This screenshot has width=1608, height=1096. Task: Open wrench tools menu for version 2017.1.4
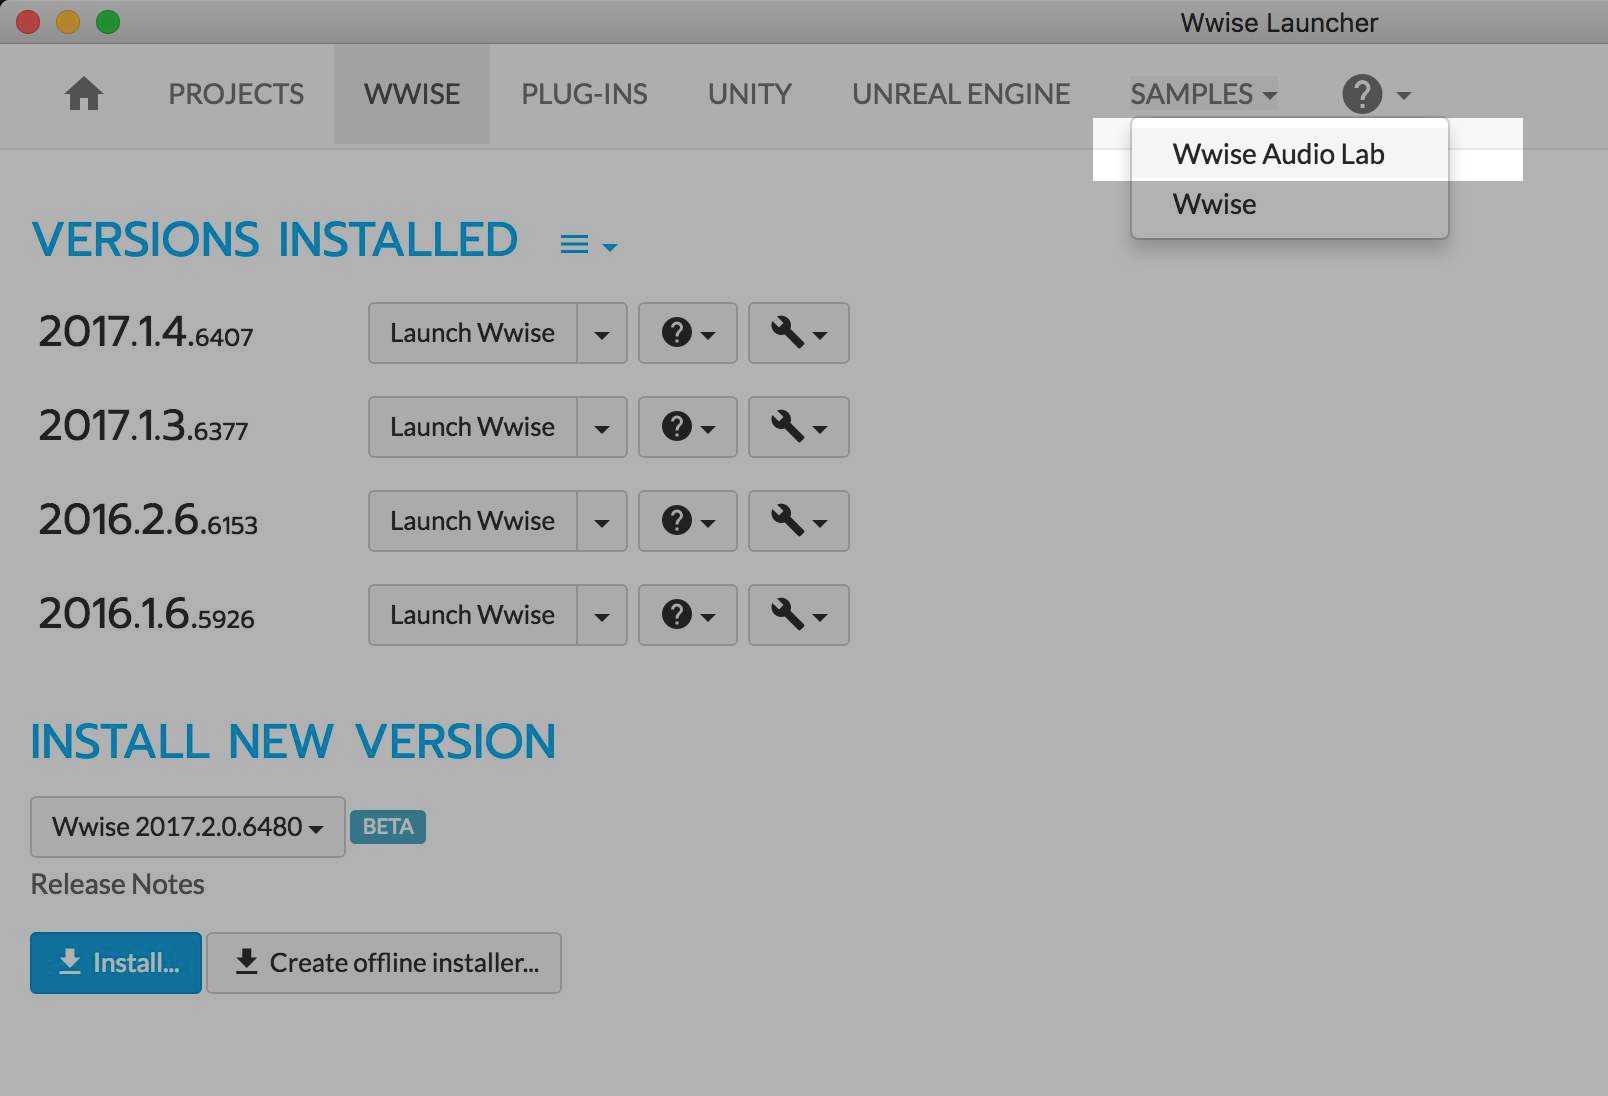798,333
